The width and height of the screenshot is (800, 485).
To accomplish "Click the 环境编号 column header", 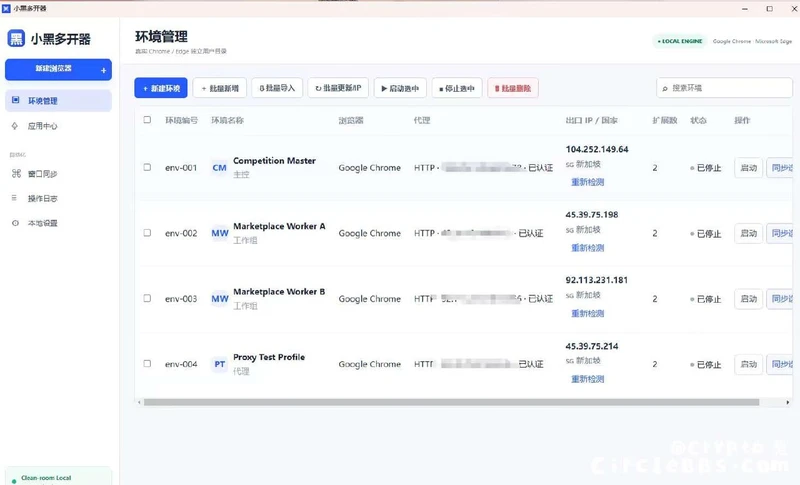I will (x=181, y=120).
